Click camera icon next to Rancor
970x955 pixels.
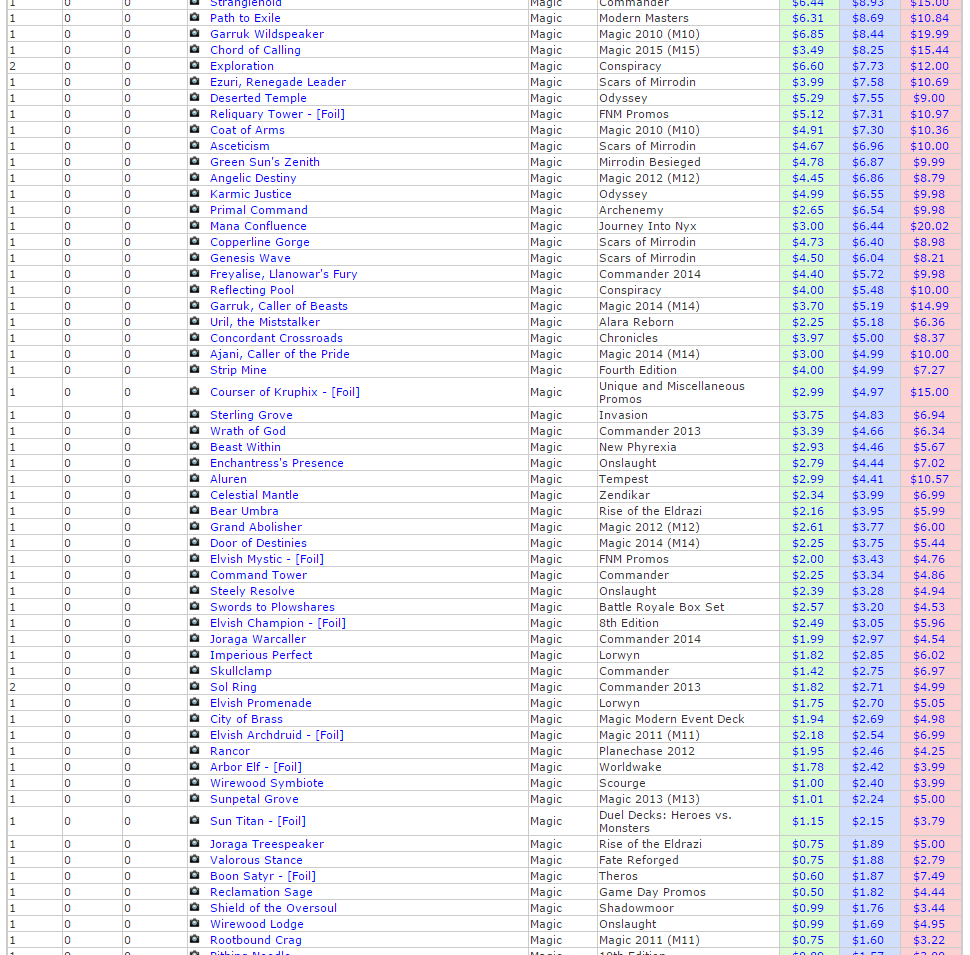click(194, 751)
